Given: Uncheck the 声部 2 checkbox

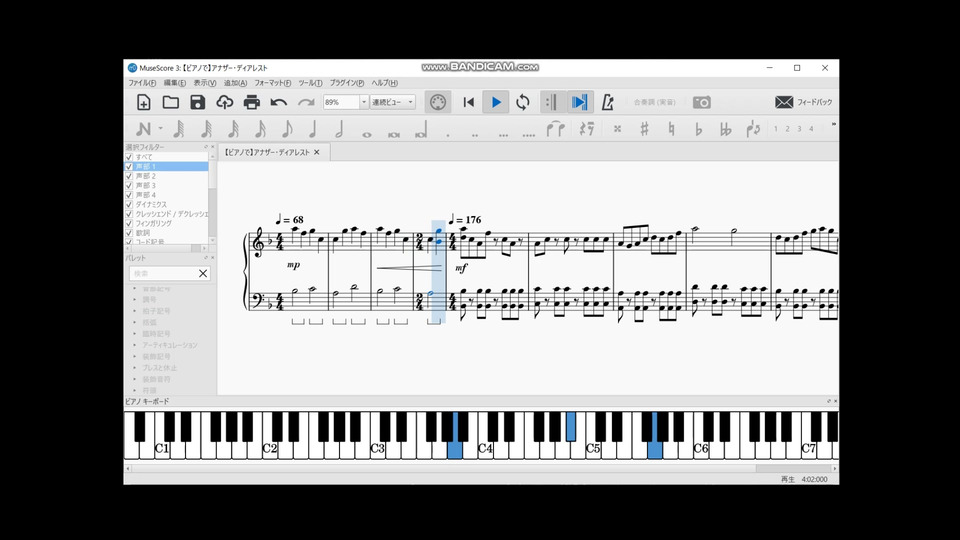Looking at the screenshot, I should point(129,176).
